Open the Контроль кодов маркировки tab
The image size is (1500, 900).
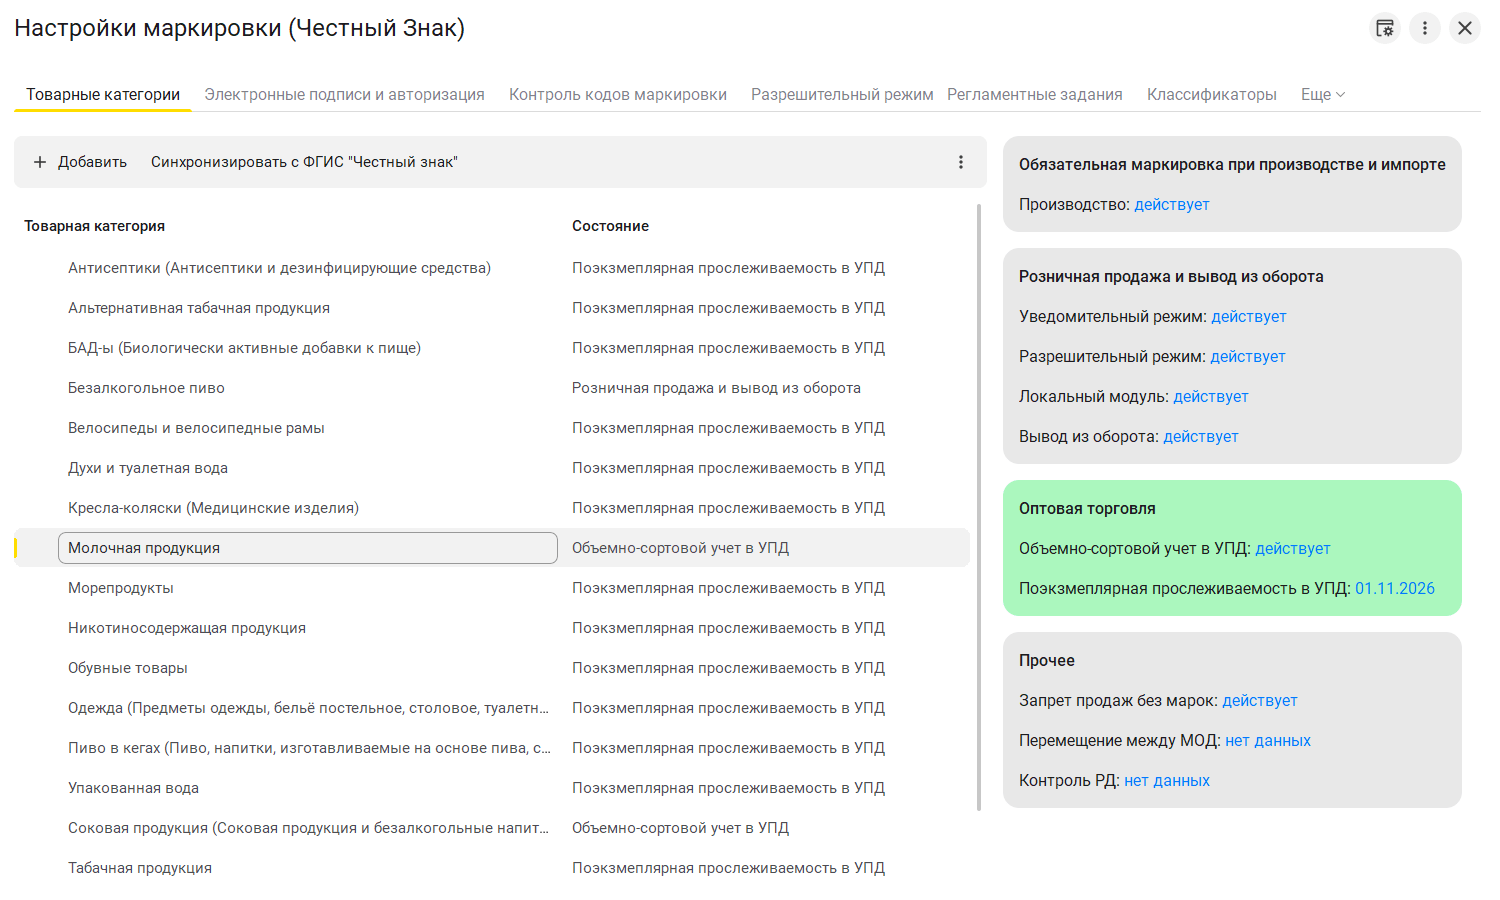618,95
